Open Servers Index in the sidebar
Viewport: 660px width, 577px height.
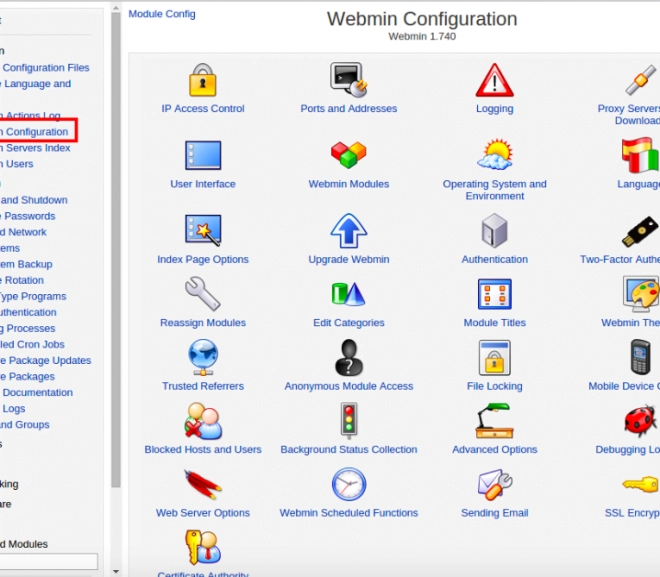point(35,148)
